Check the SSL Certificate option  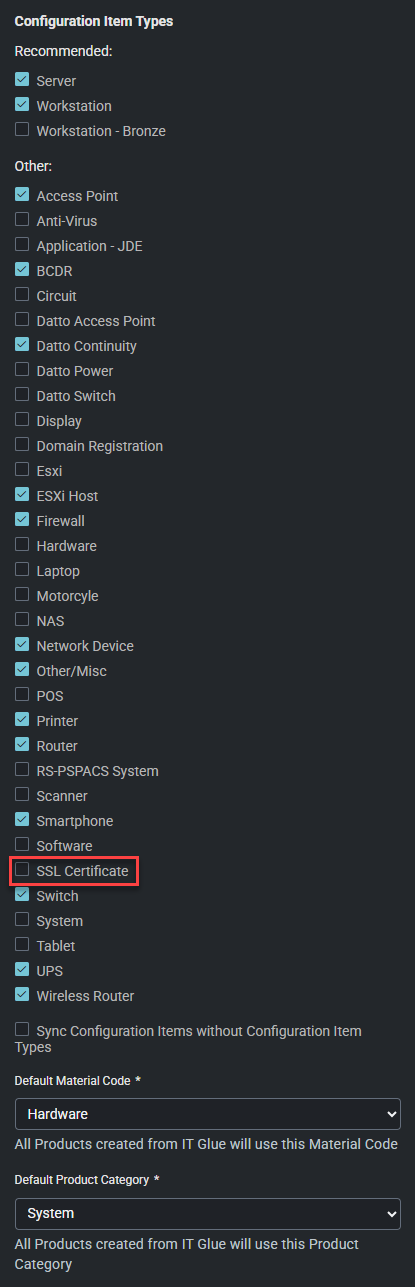tap(22, 870)
